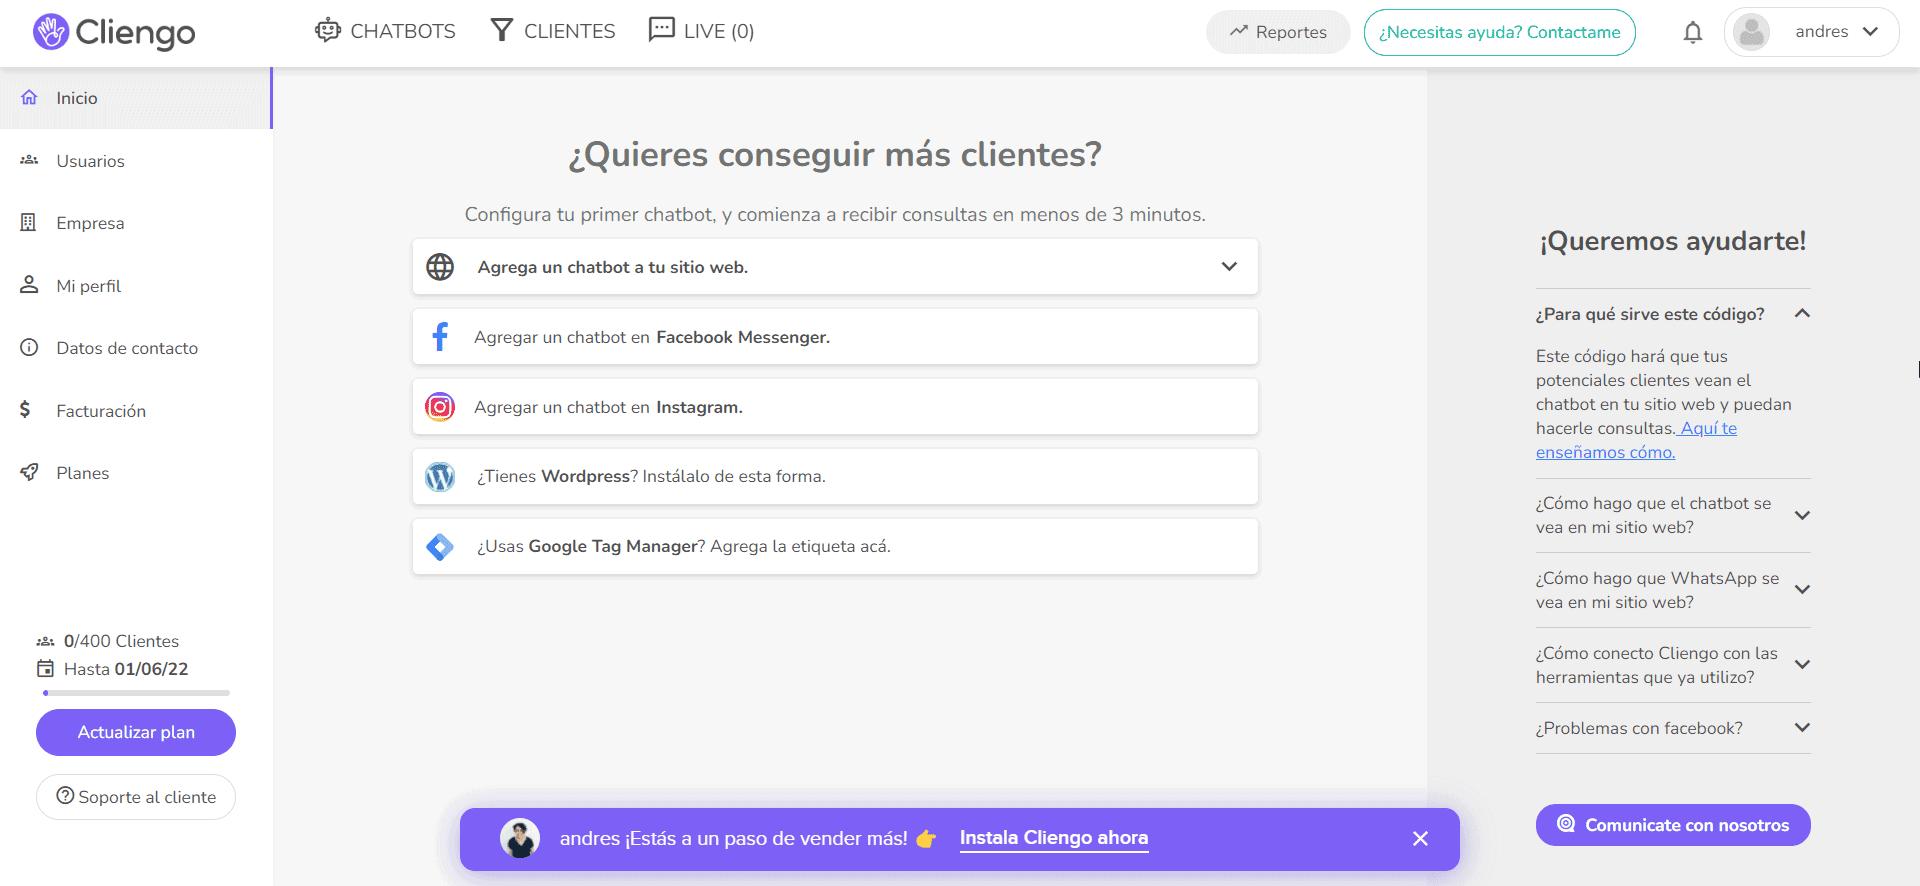The image size is (1920, 886).
Task: Select Facturación in the sidebar
Action: 101,411
